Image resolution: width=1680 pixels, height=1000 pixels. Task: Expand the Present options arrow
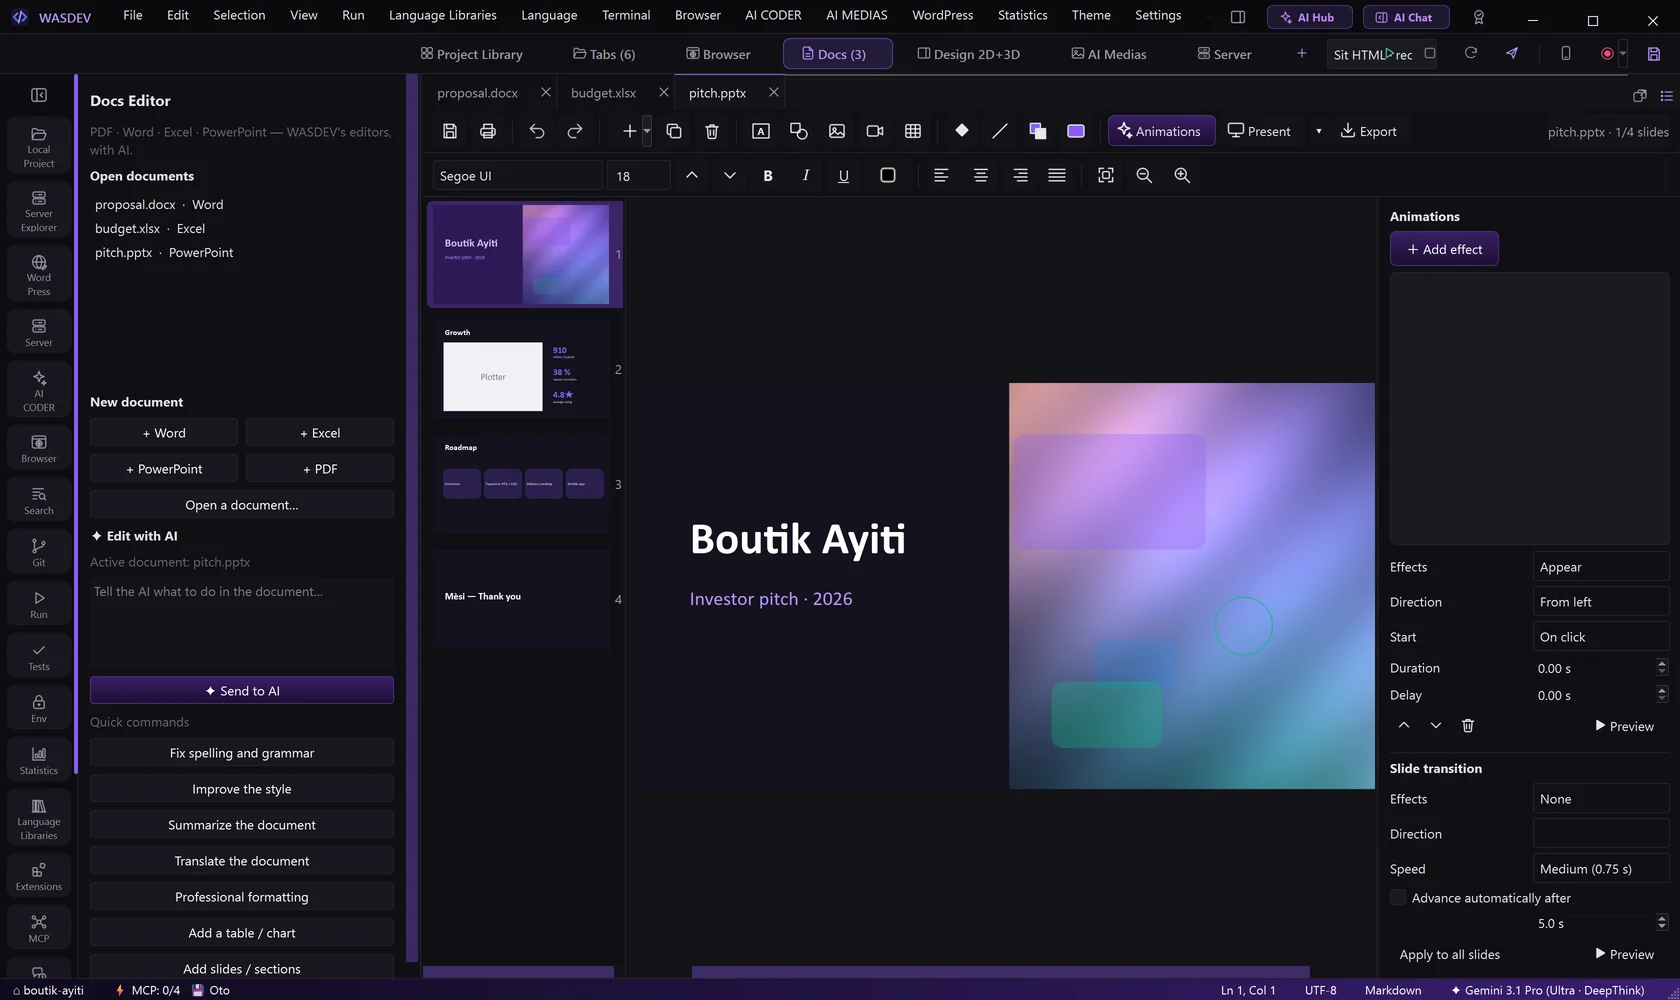(x=1318, y=131)
